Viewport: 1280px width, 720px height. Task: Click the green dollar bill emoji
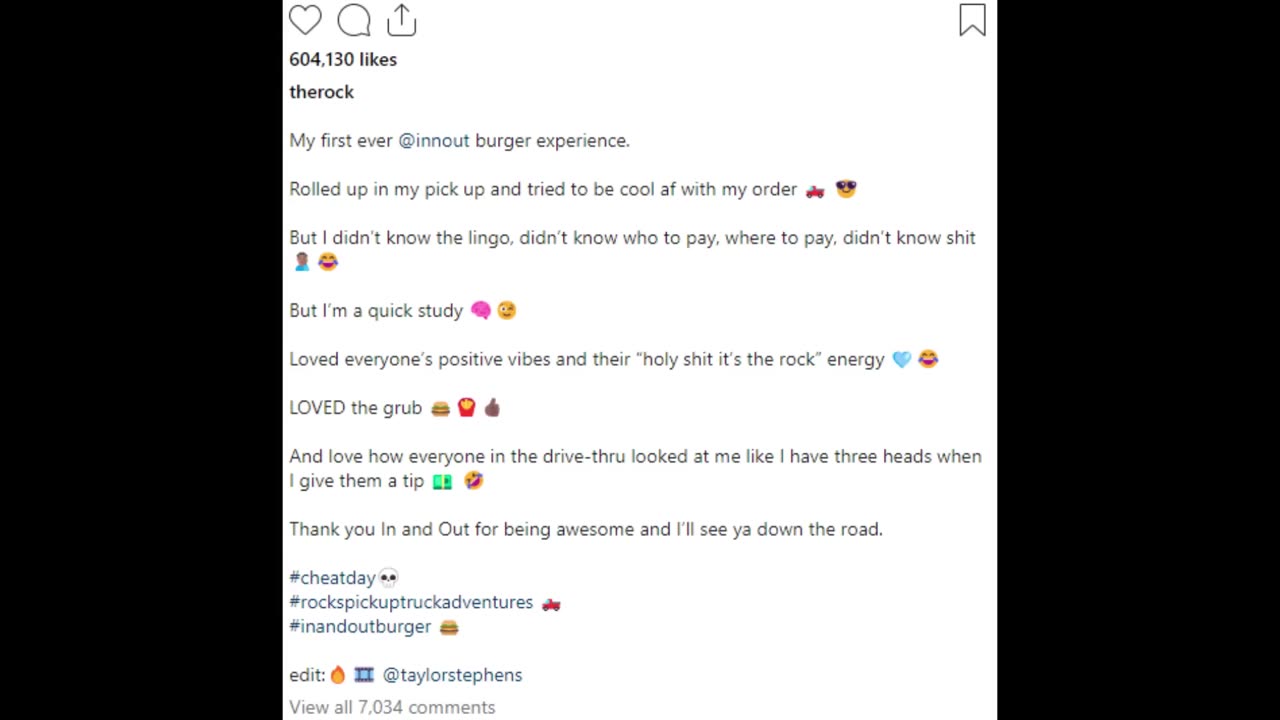[442, 481]
